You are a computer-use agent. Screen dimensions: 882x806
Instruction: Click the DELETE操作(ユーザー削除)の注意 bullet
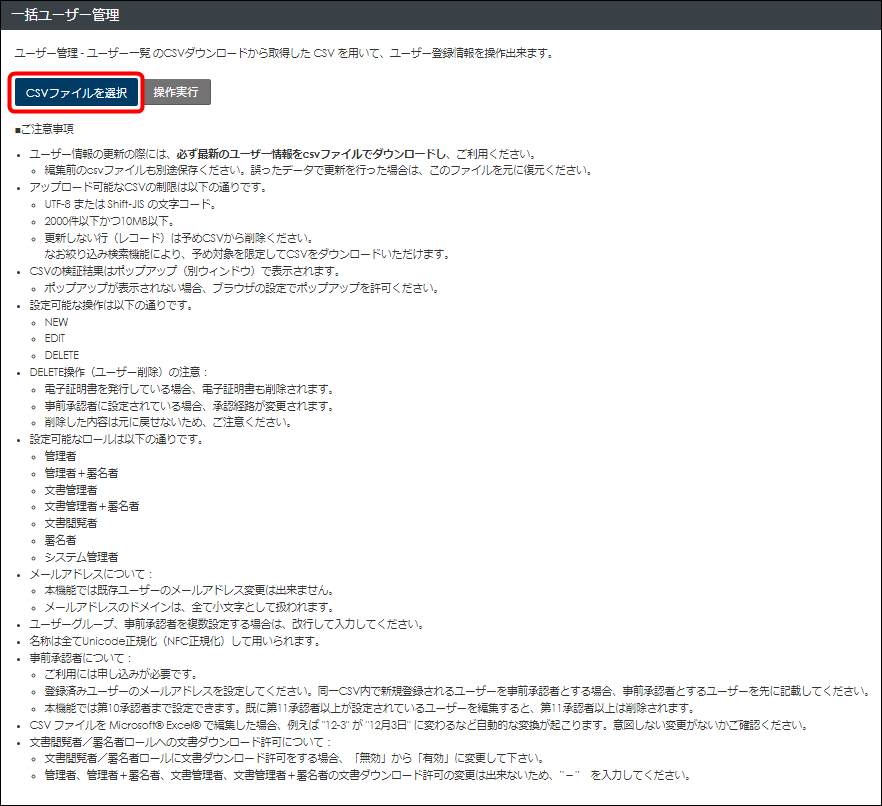tap(118, 372)
